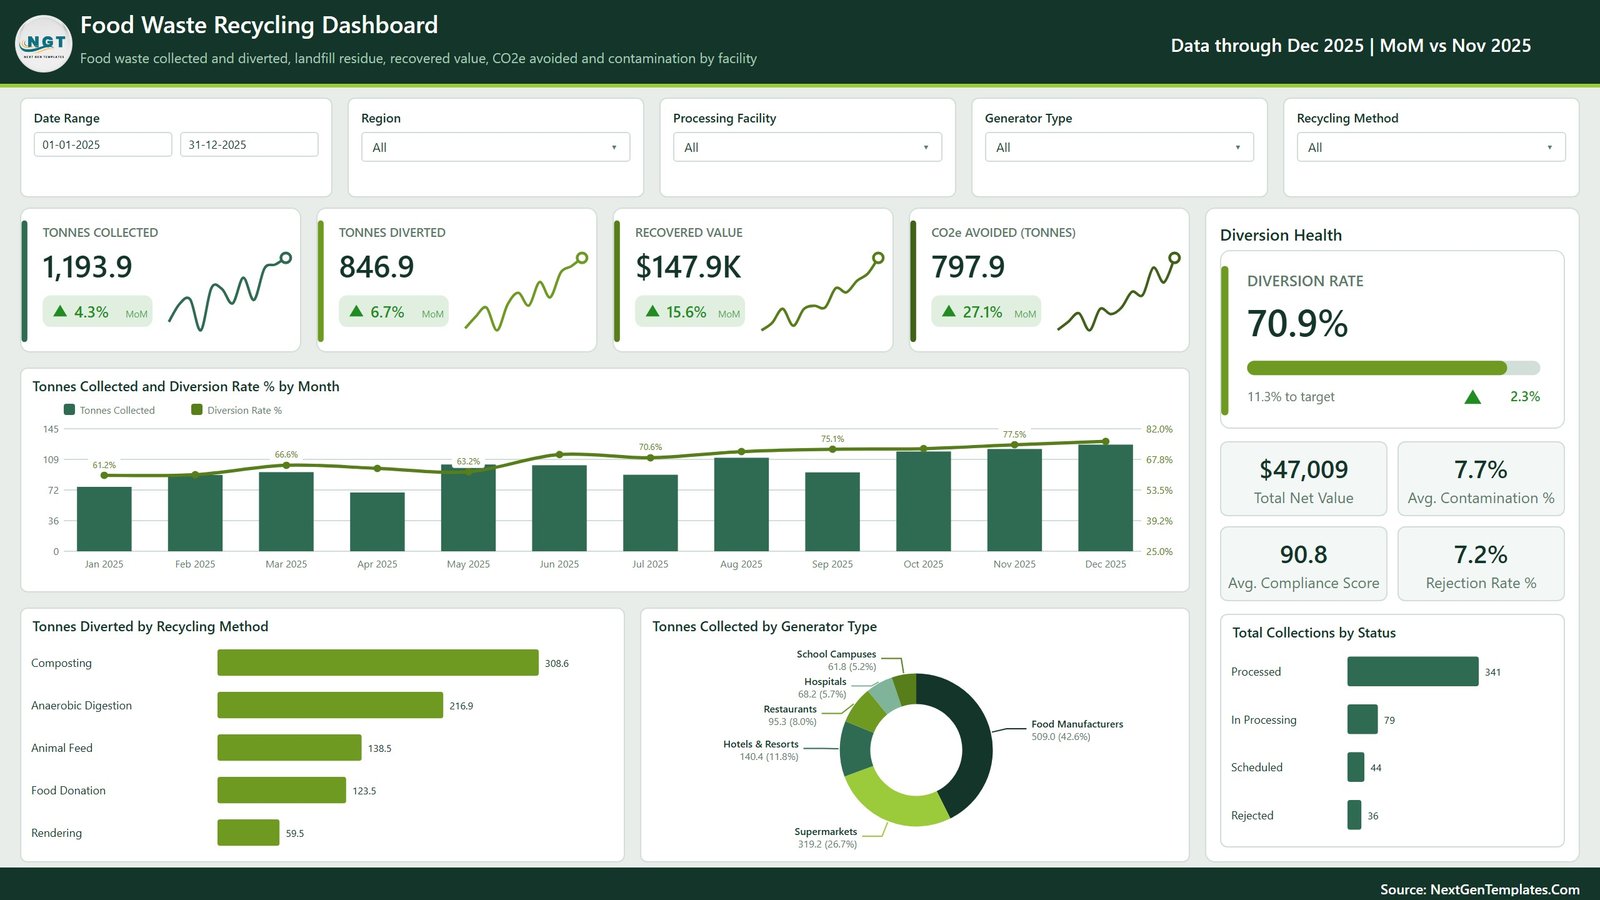Click the Diversion Rate % legend swatch

197,410
